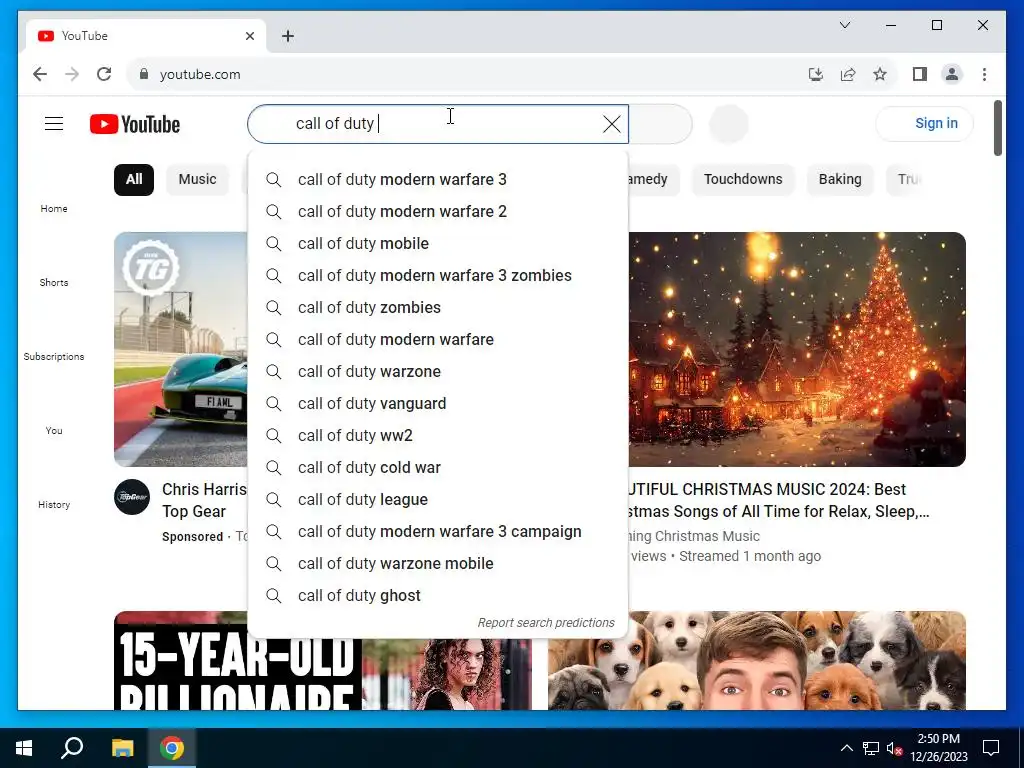Open the YouTube hamburger guide menu

click(54, 123)
